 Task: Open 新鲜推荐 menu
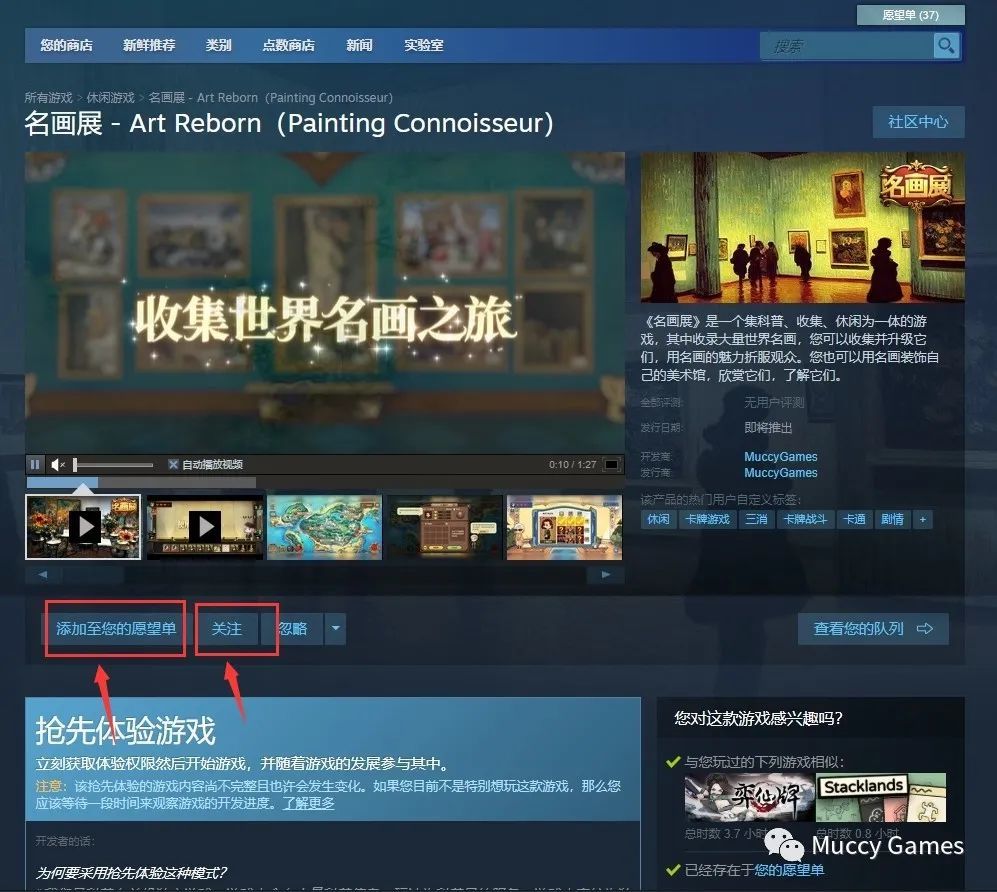149,45
